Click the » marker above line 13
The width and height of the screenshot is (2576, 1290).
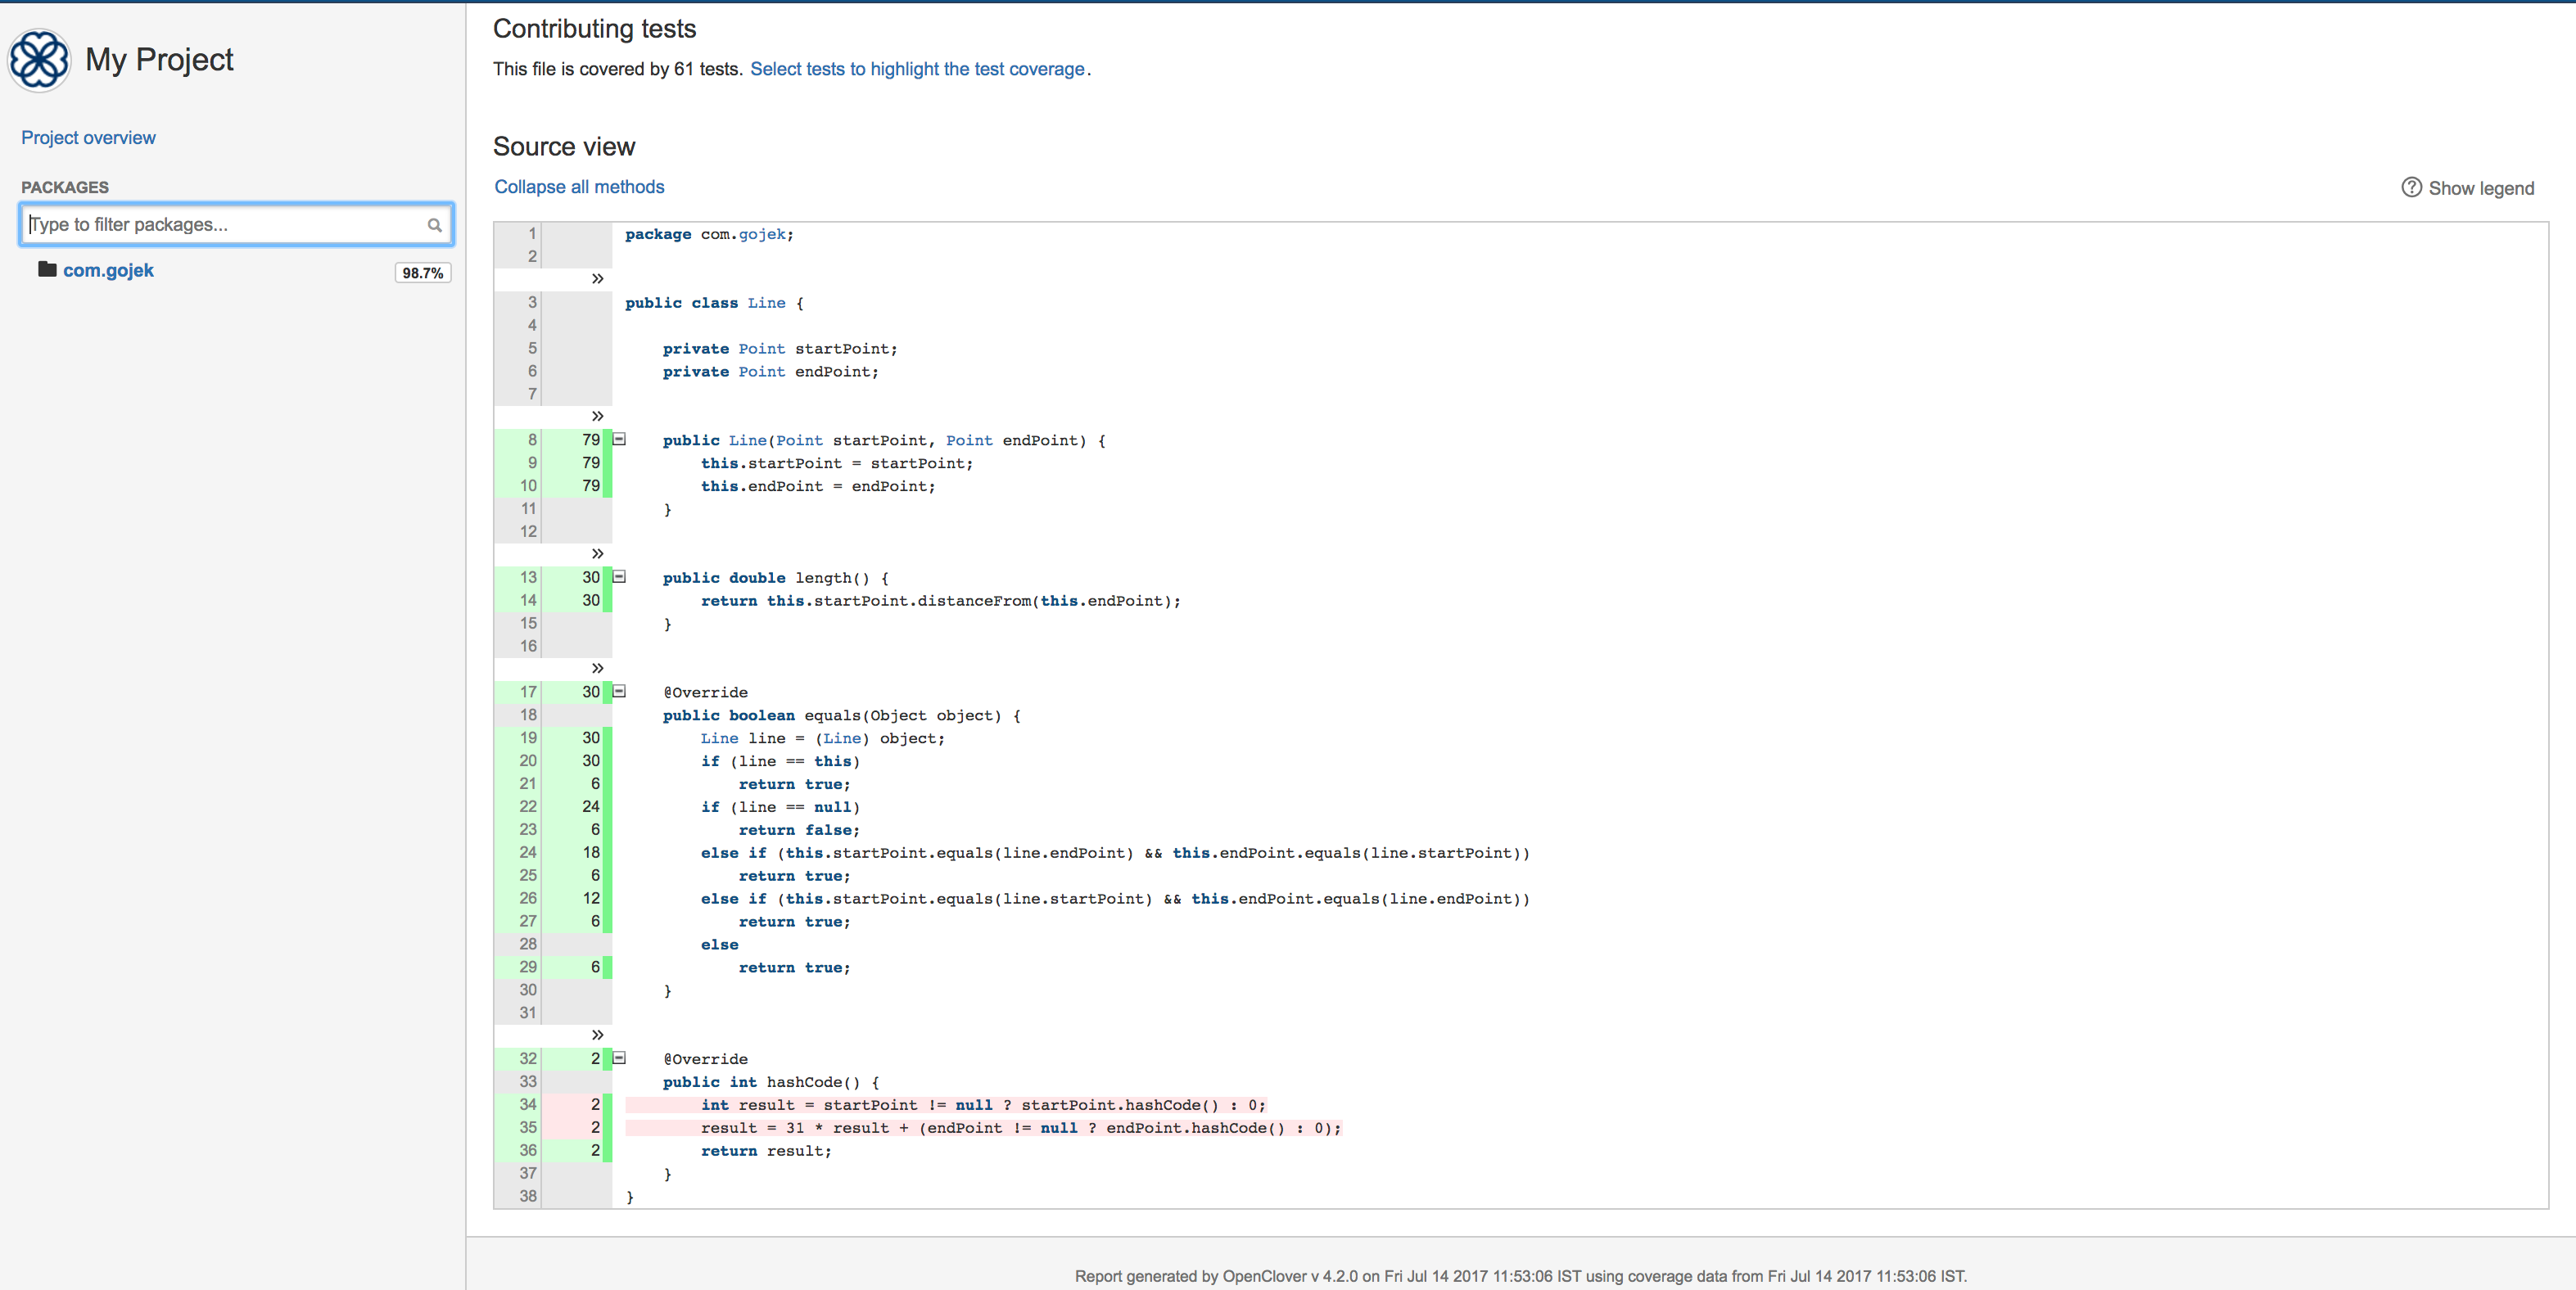(x=597, y=554)
